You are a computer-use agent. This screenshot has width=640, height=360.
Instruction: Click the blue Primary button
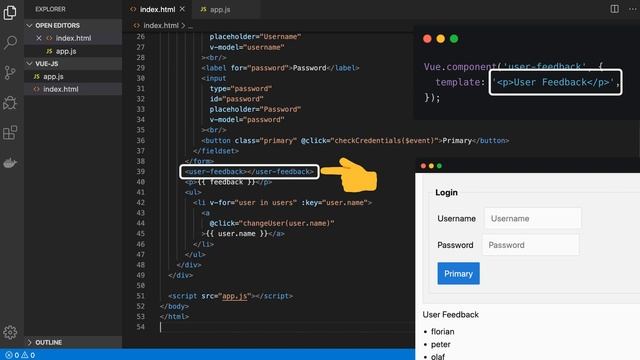(458, 273)
